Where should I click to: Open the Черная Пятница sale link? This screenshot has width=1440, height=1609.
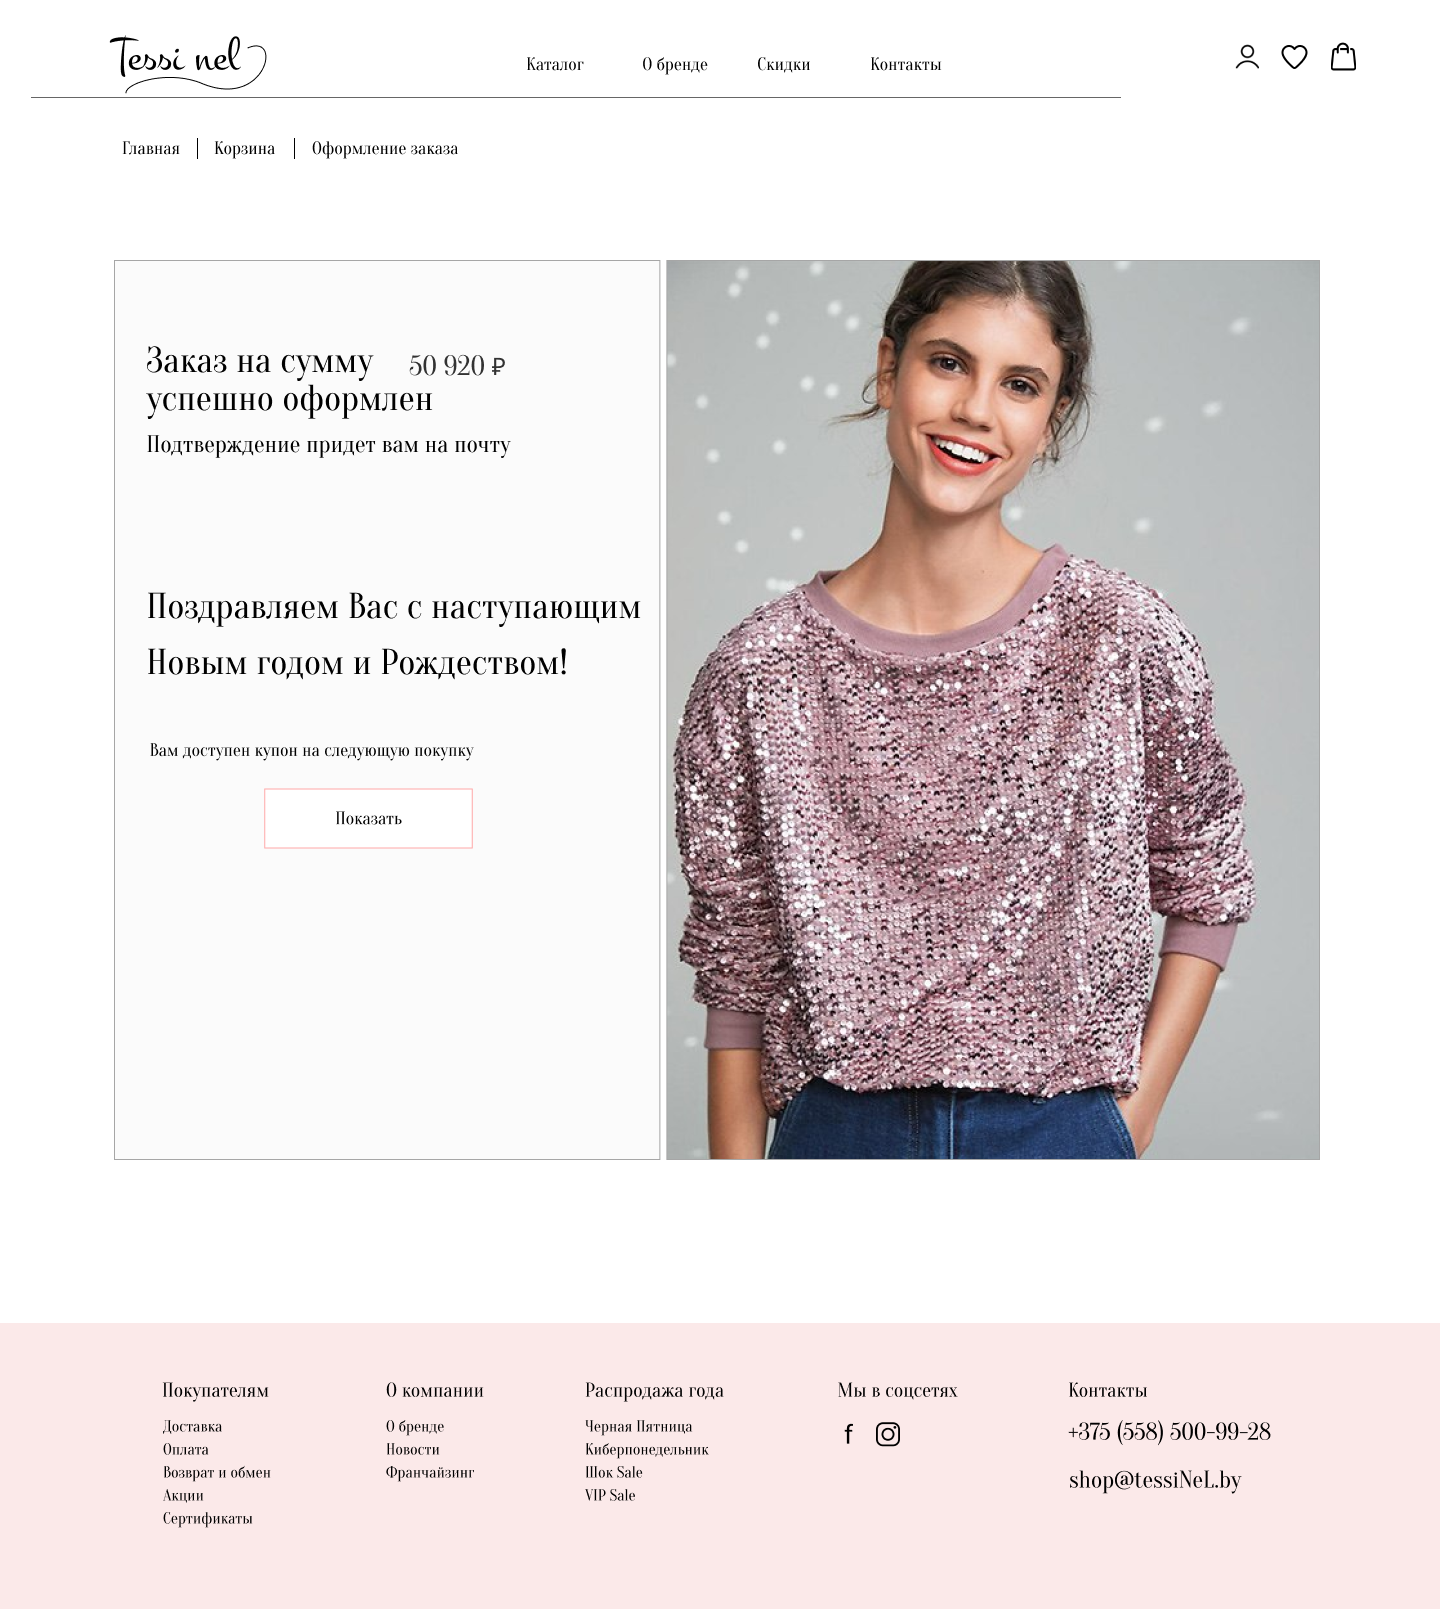point(638,1426)
